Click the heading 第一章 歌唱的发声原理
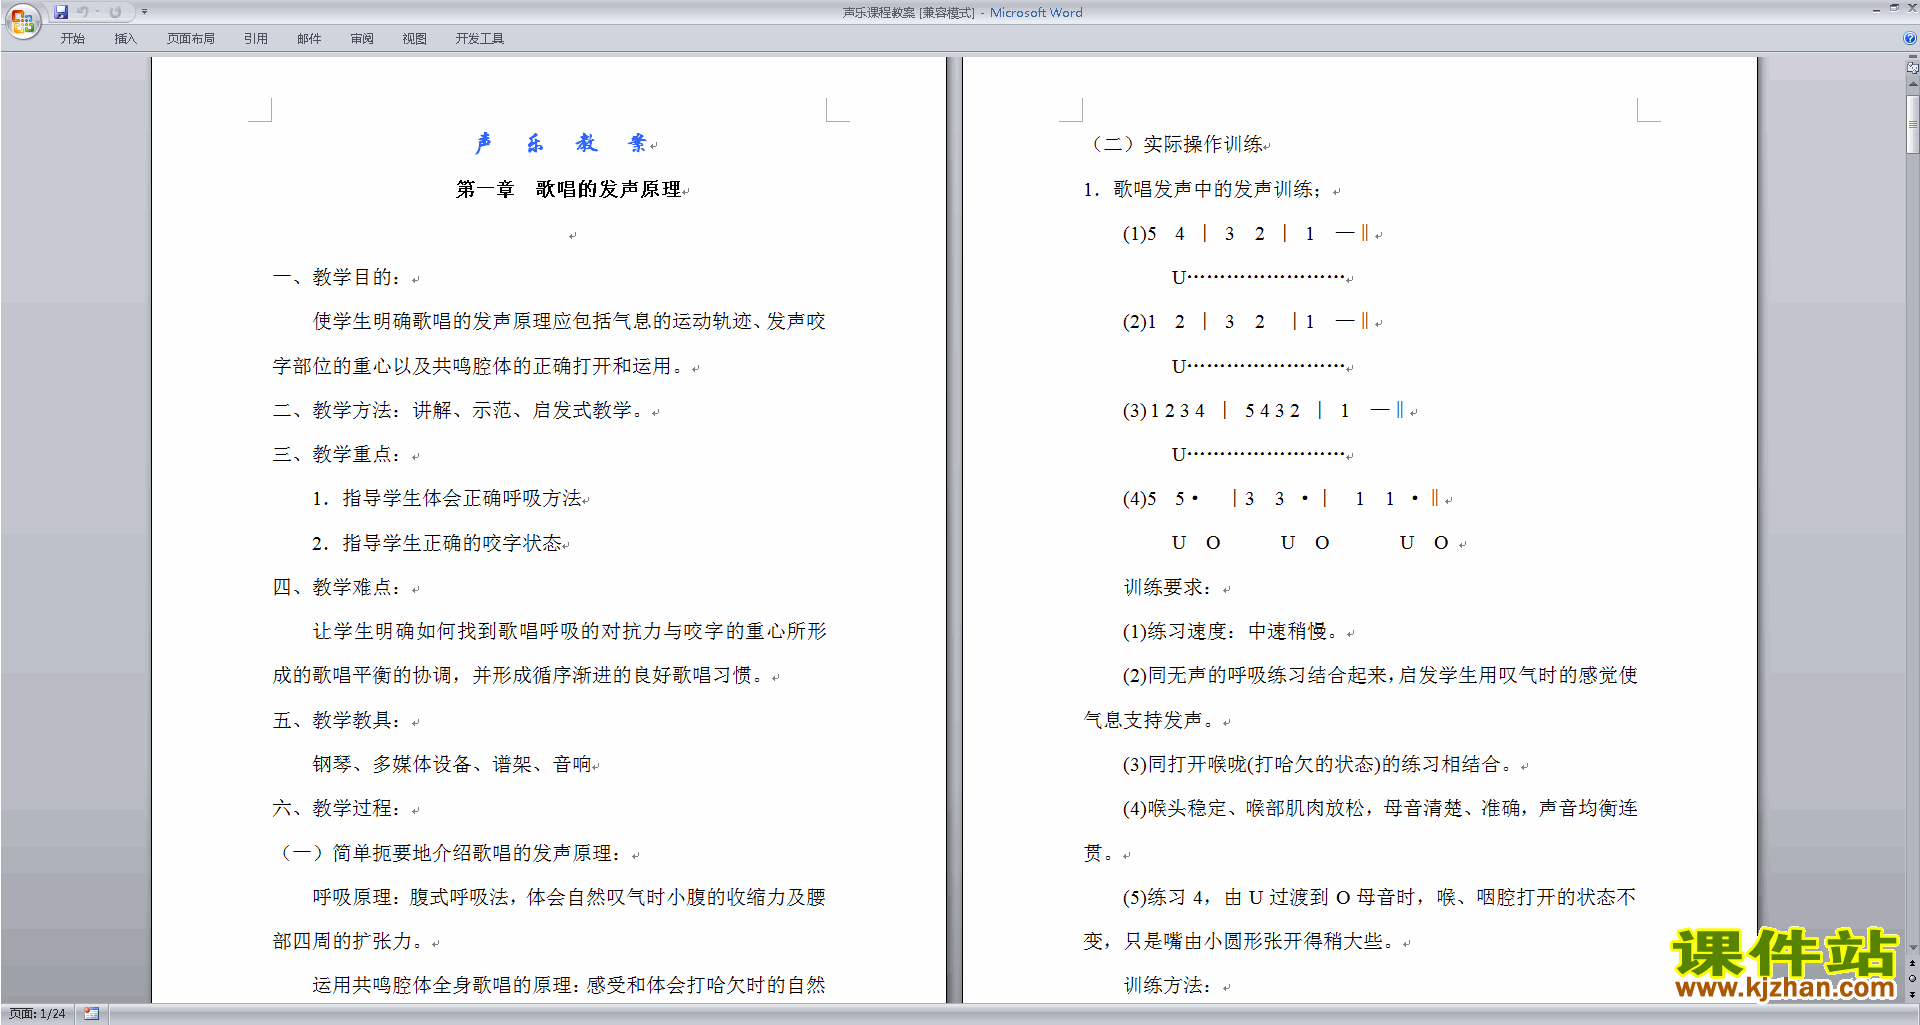Viewport: 1920px width, 1025px height. click(569, 189)
